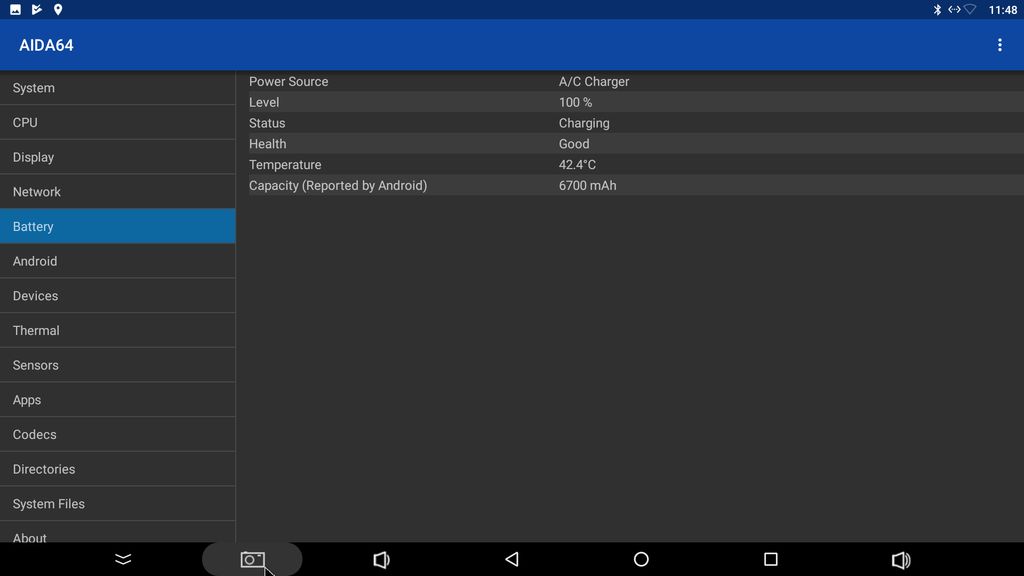Select System Files in sidebar

point(117,504)
